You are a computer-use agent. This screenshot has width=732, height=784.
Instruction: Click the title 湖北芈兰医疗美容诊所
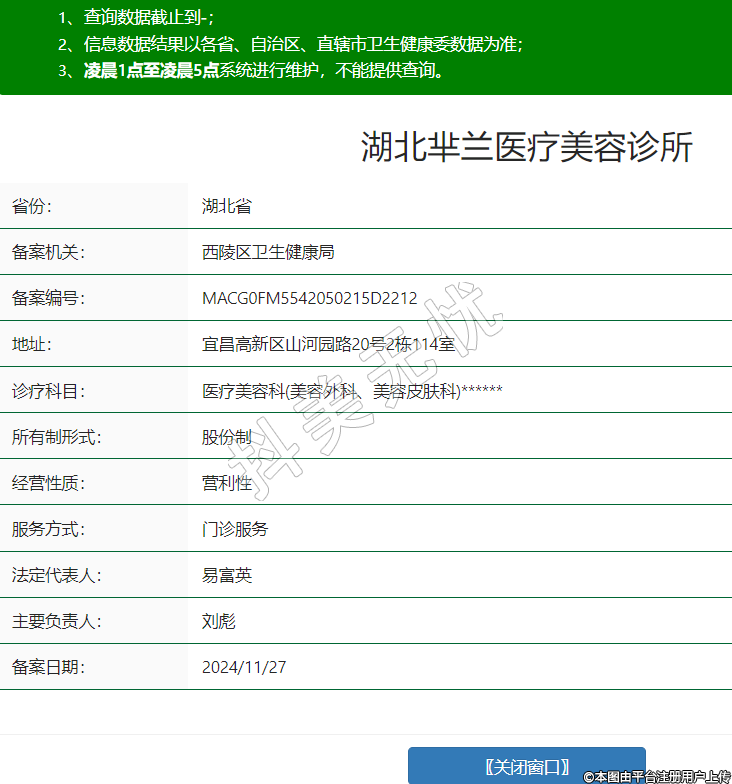click(x=526, y=148)
